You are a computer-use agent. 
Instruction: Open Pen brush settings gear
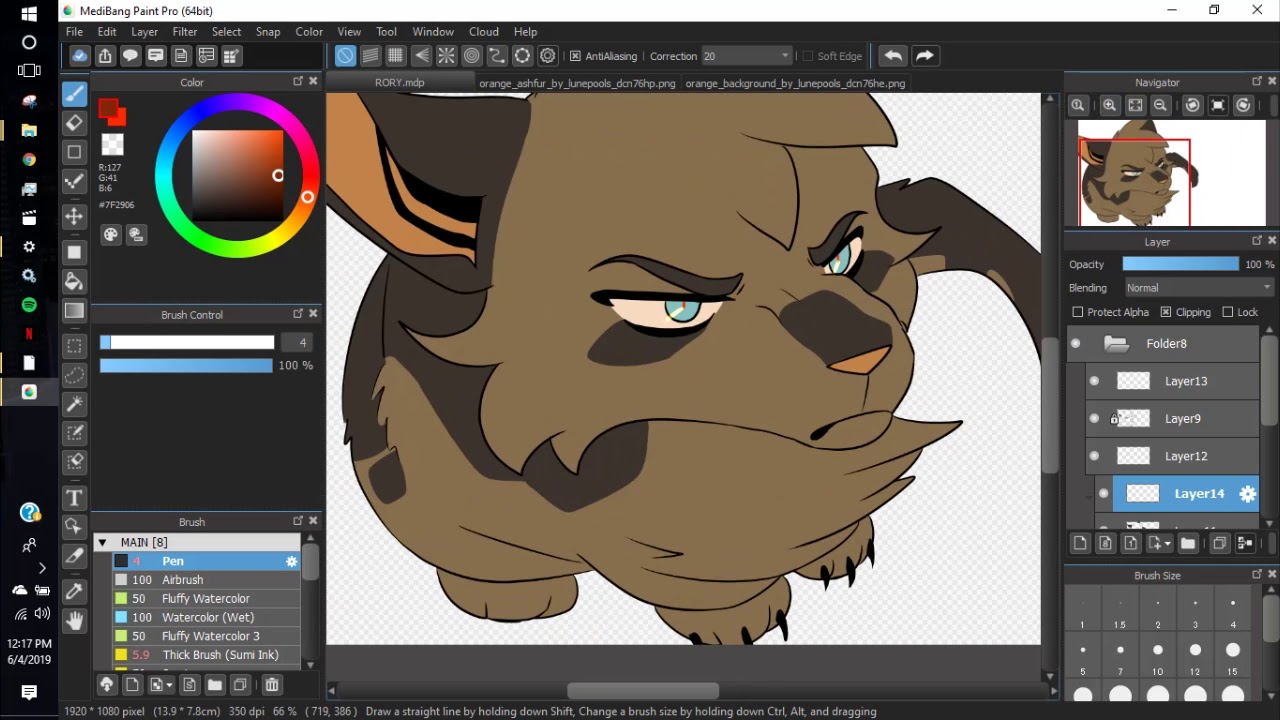click(291, 562)
